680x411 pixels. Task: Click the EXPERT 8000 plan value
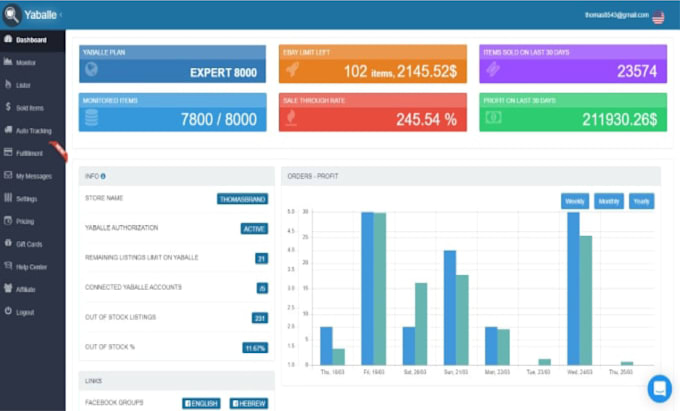coord(223,72)
